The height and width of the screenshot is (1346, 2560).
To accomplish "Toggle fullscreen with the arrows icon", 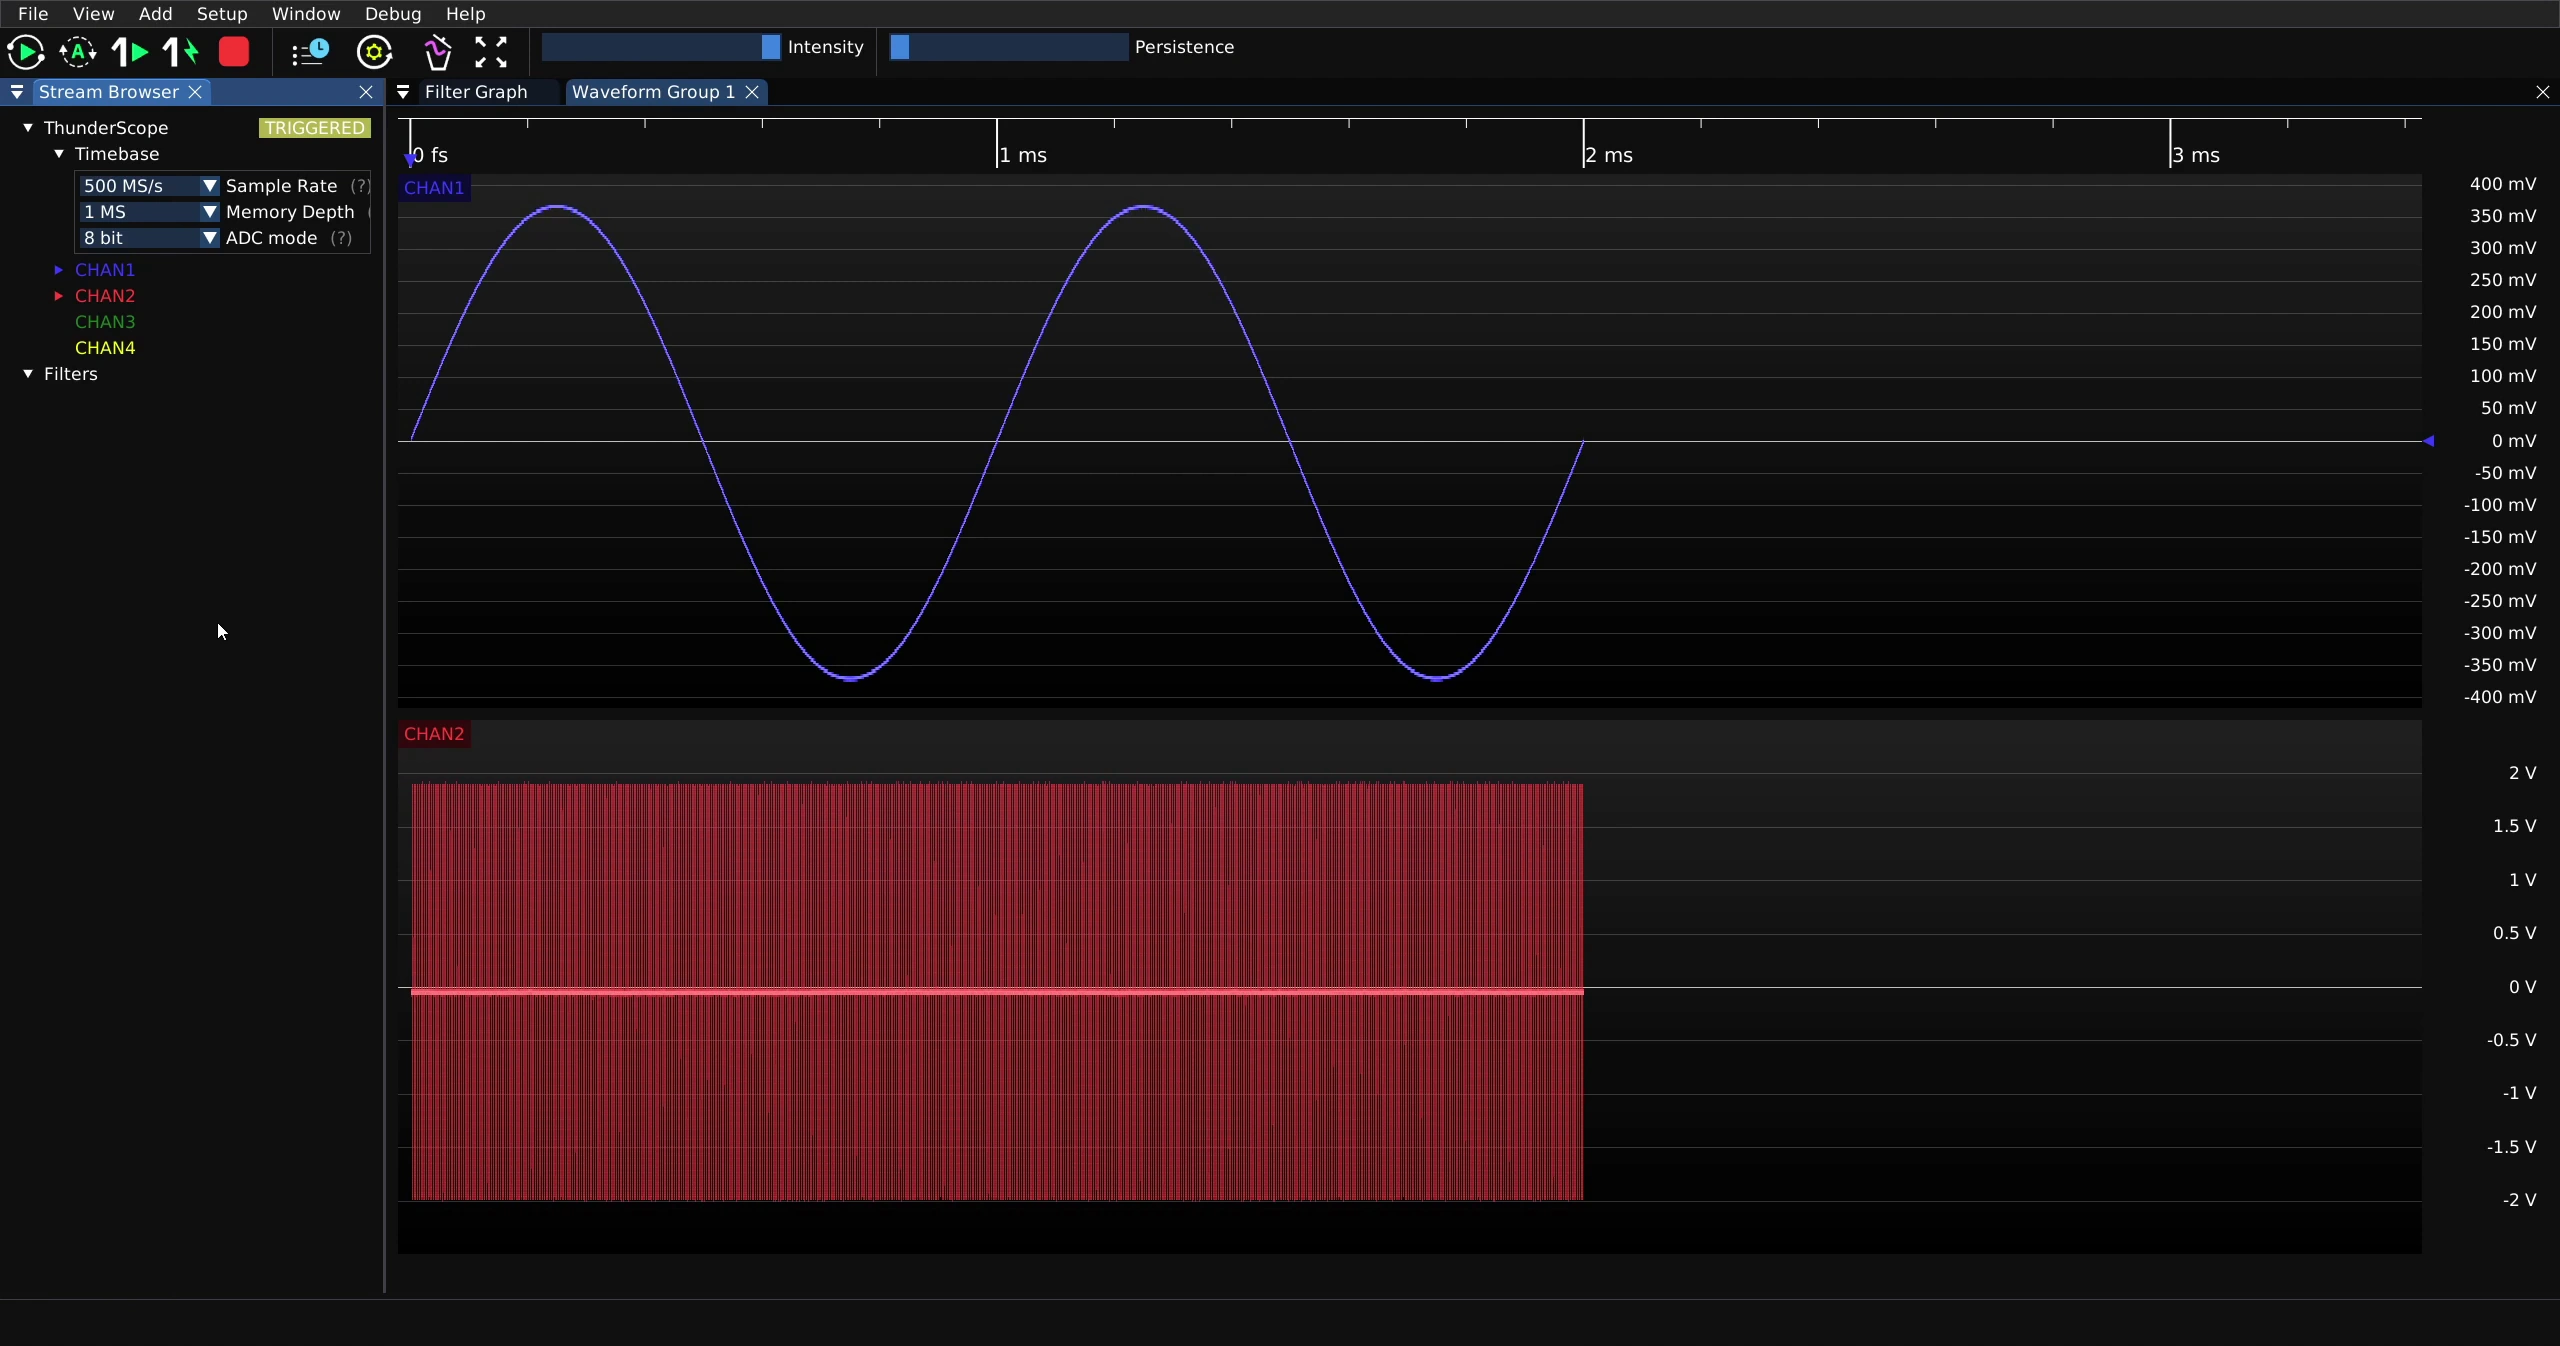I will pos(491,52).
